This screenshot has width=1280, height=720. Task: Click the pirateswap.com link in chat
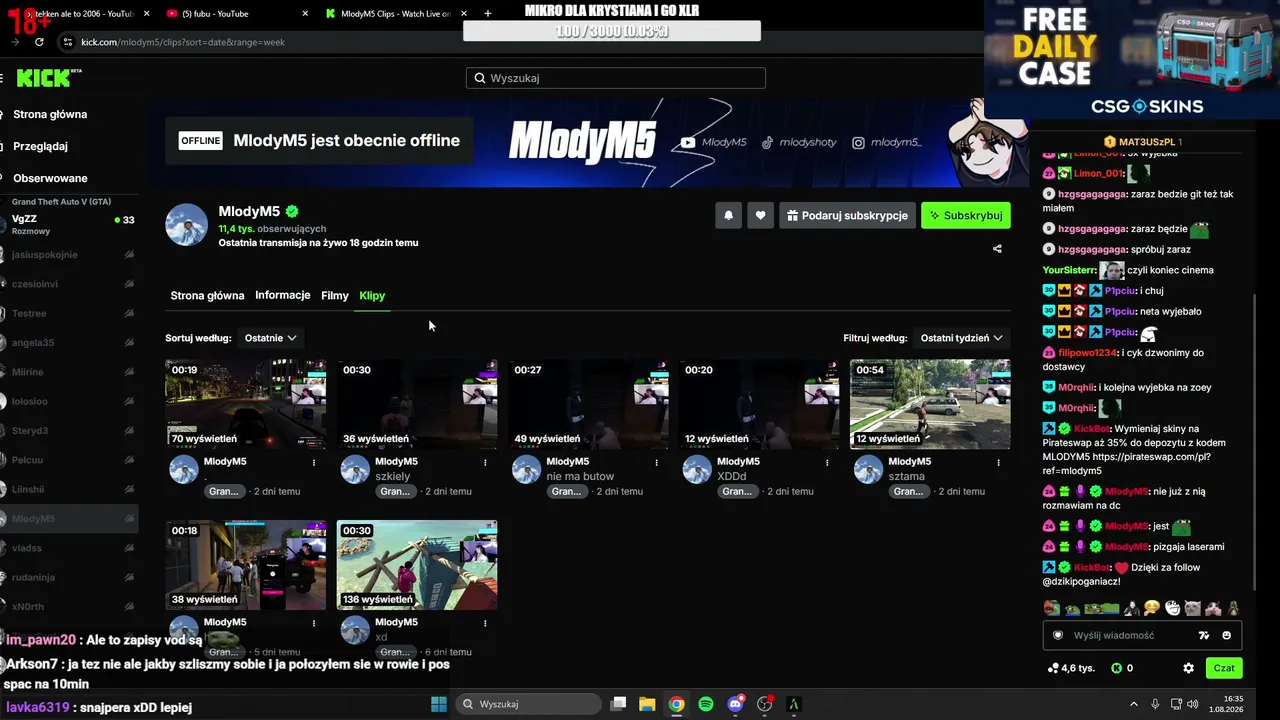tap(1128, 464)
